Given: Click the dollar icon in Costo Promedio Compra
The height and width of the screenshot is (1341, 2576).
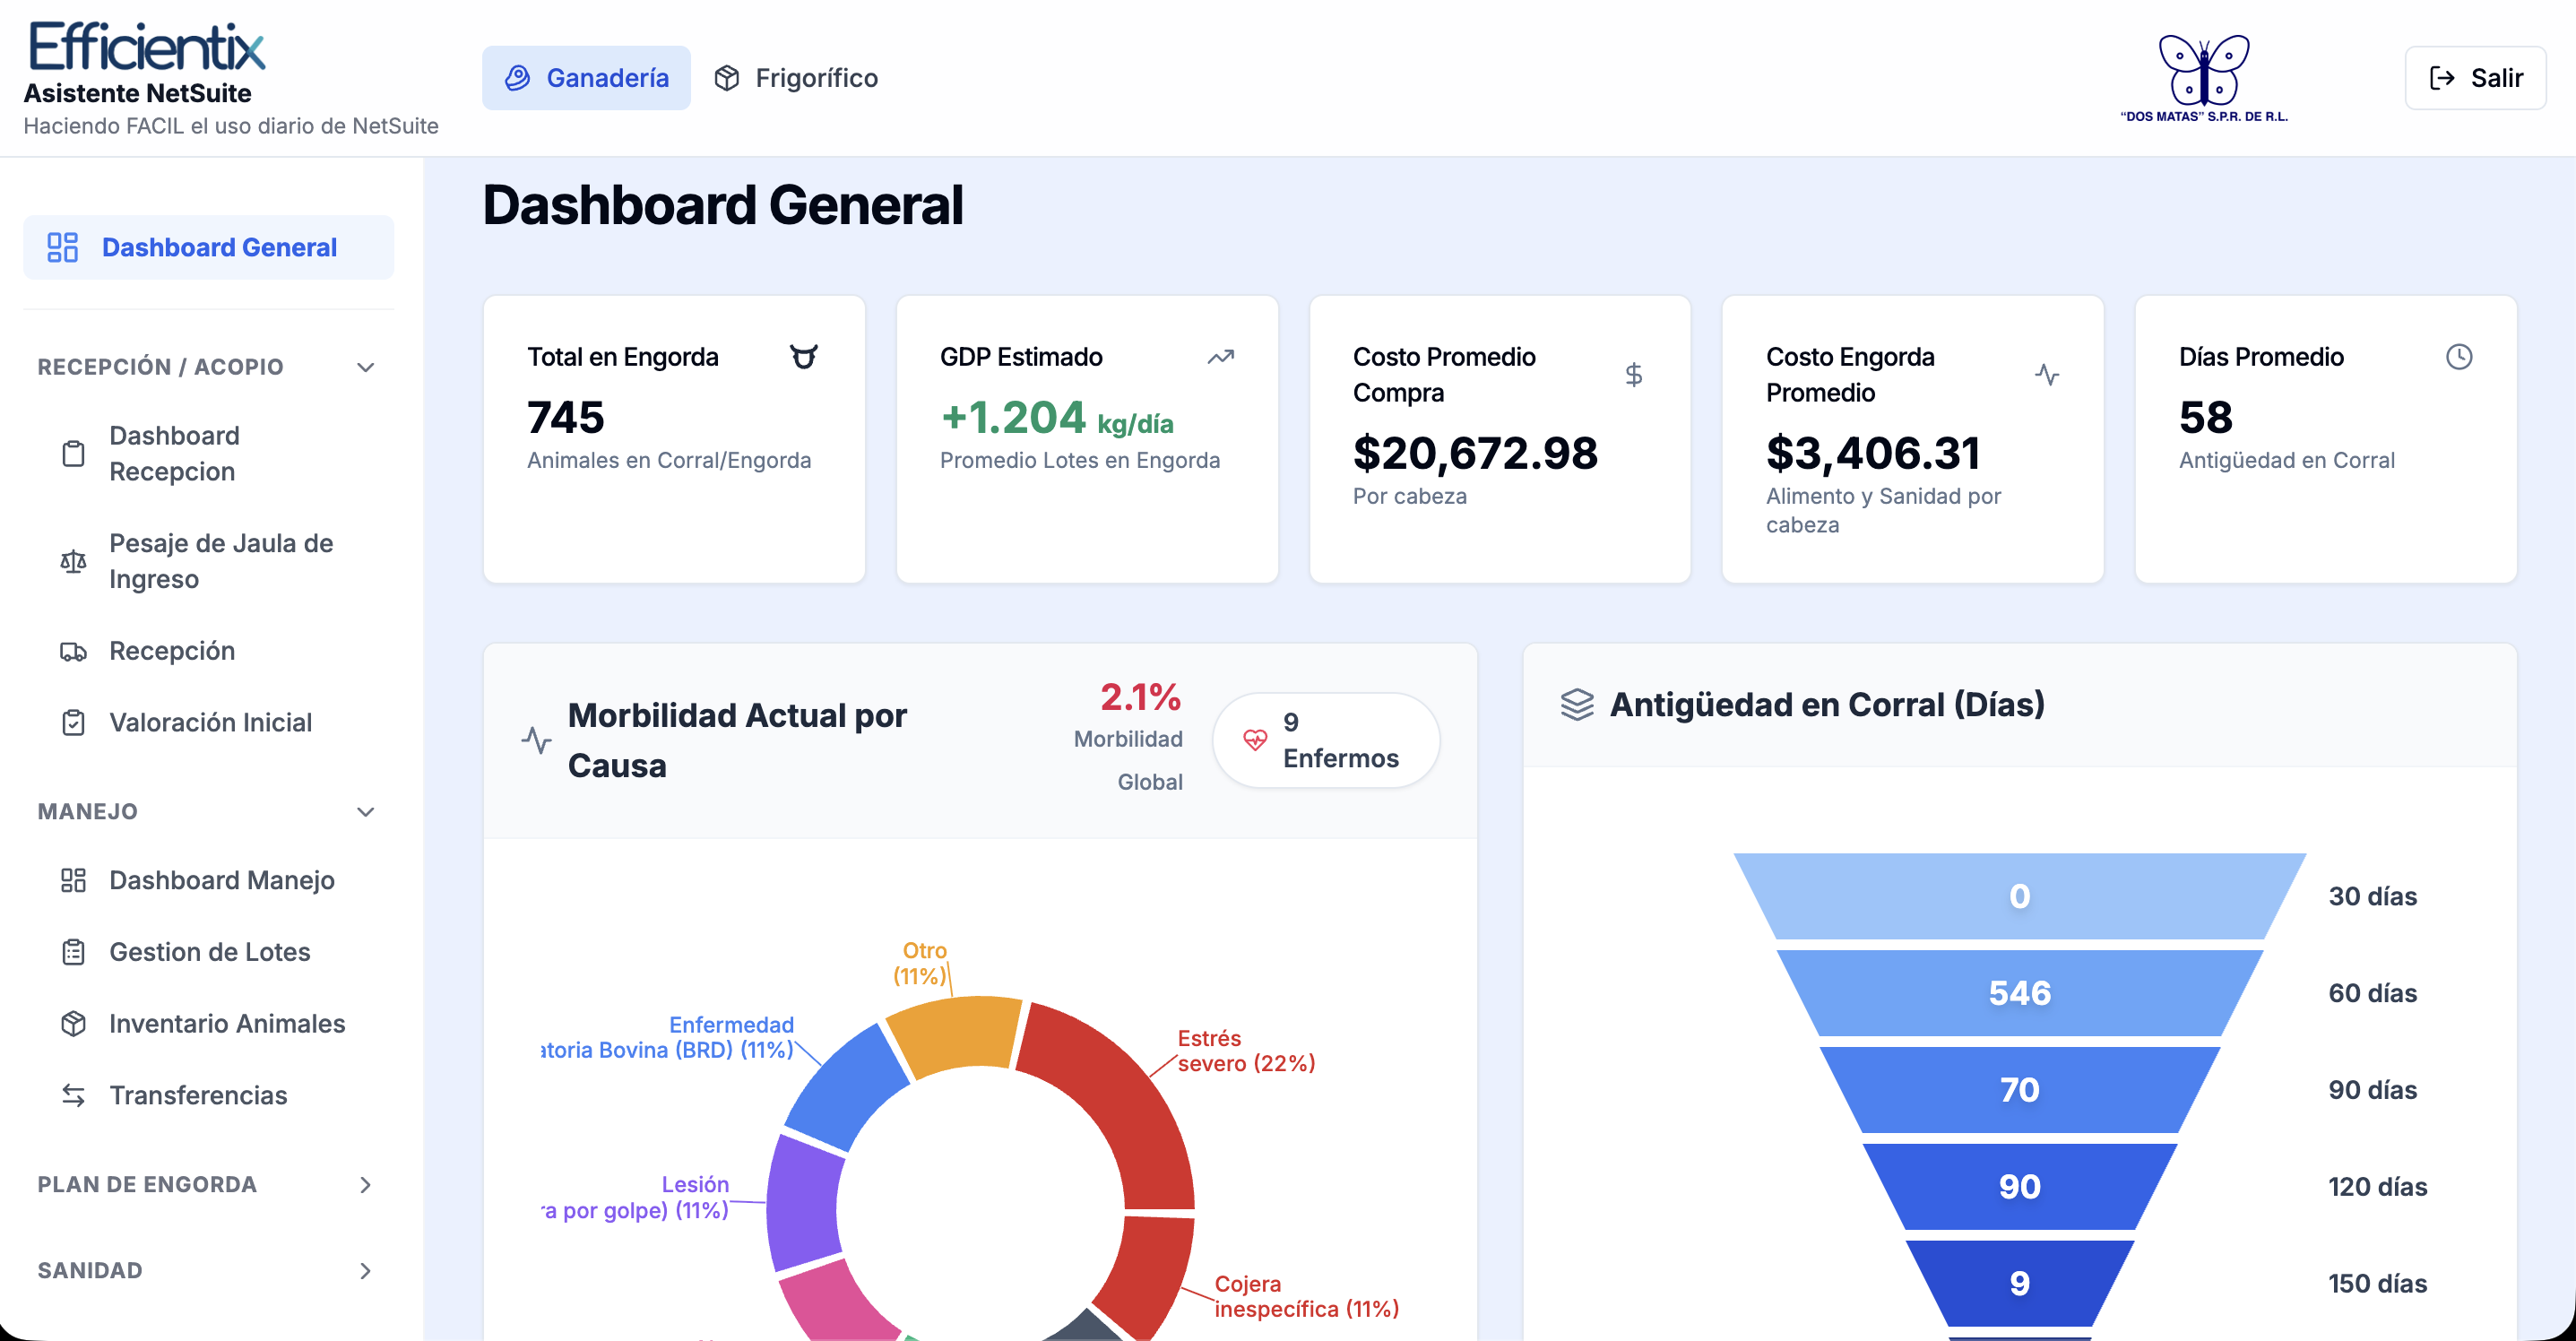Looking at the screenshot, I should tap(1634, 375).
